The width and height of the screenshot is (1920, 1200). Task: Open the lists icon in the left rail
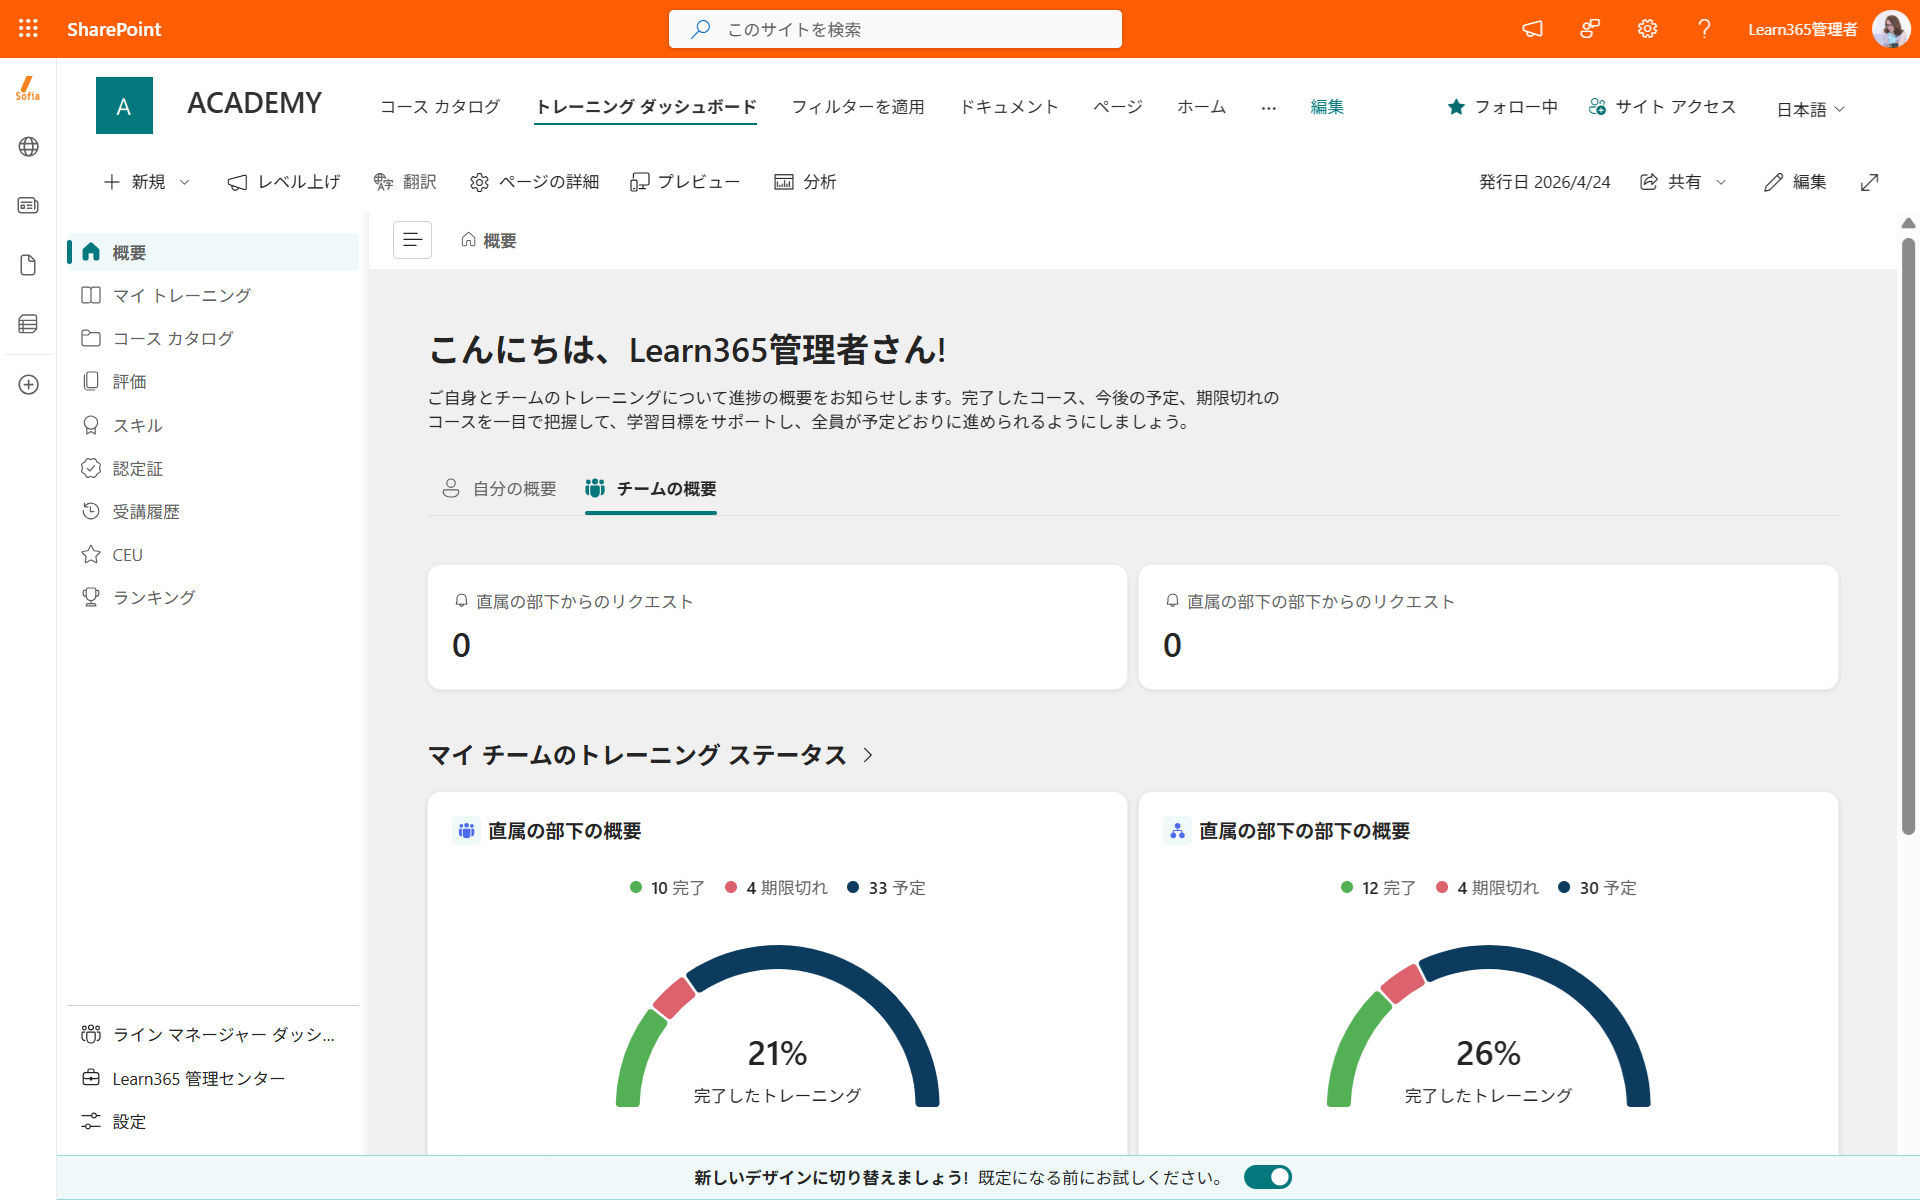coord(28,324)
